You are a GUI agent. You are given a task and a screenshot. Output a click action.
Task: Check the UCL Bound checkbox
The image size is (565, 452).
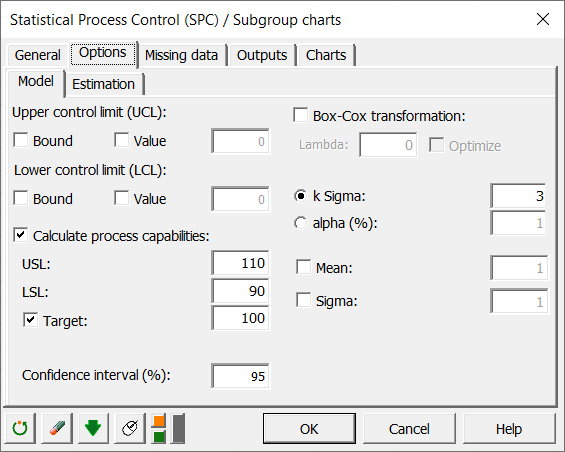point(21,140)
